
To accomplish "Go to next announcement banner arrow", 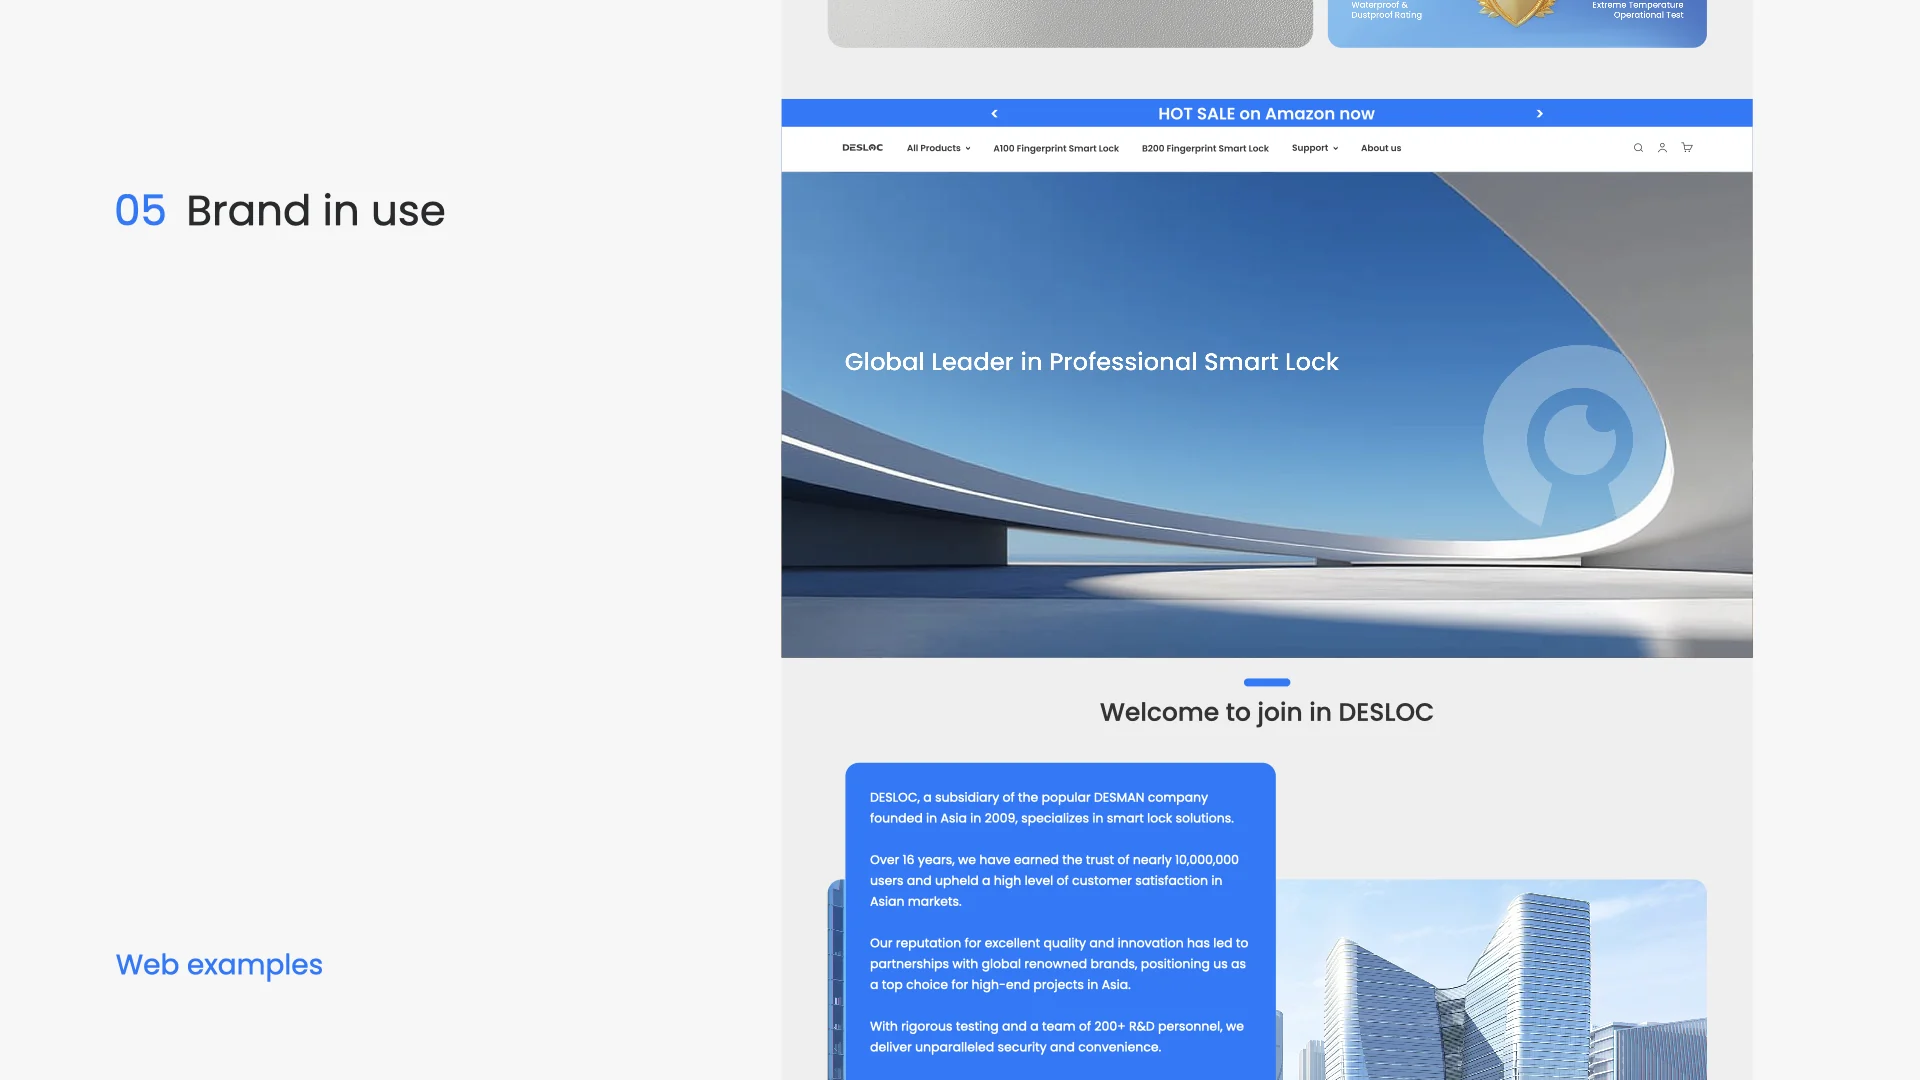I will (x=1540, y=114).
